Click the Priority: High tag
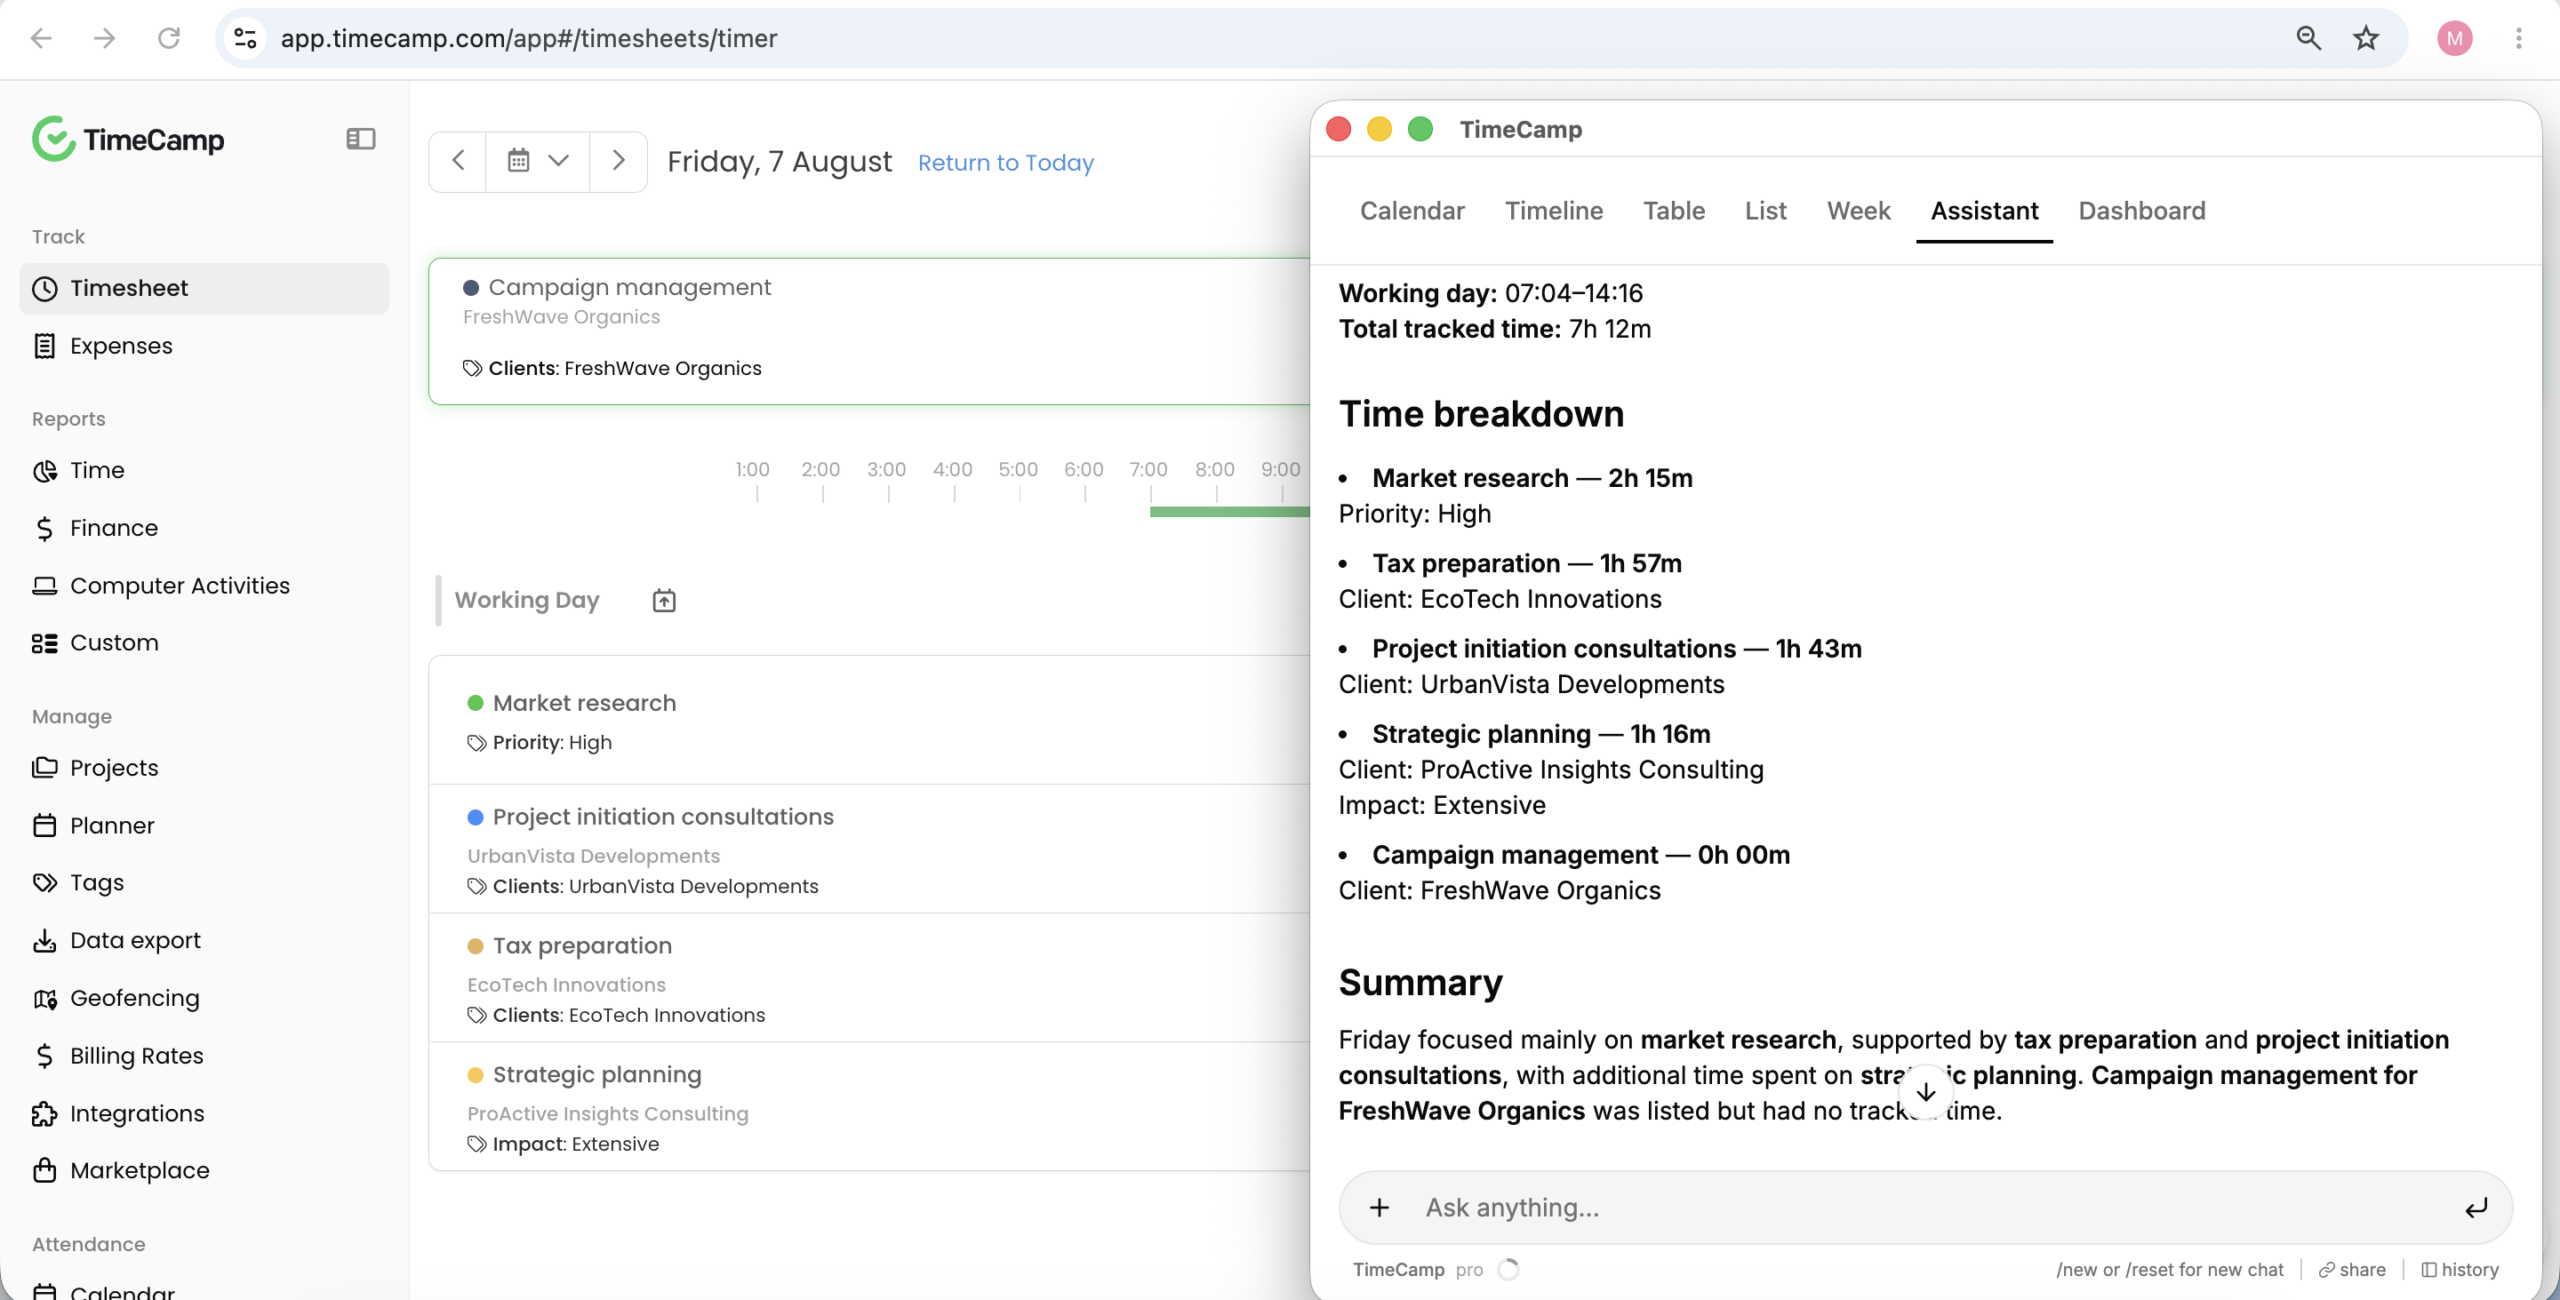 pyautogui.click(x=540, y=743)
